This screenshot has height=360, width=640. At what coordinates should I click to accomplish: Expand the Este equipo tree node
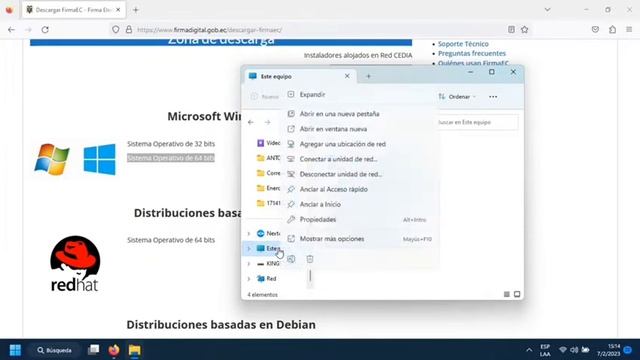249,249
